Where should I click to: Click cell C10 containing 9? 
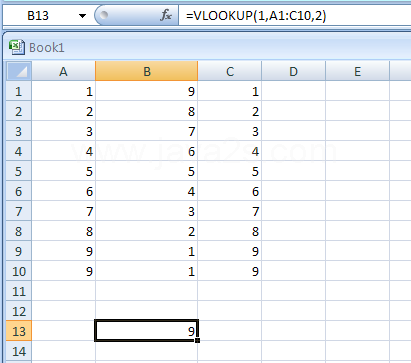[230, 271]
